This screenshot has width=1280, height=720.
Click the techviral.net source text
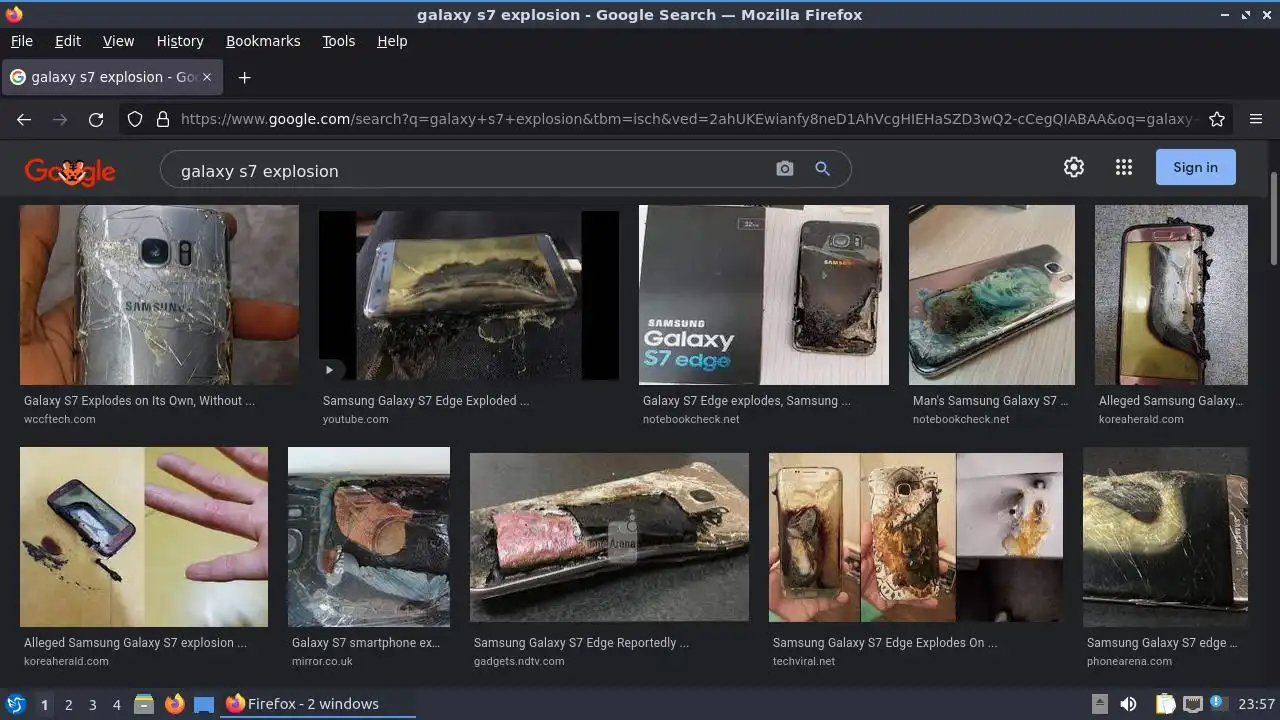[x=804, y=661]
